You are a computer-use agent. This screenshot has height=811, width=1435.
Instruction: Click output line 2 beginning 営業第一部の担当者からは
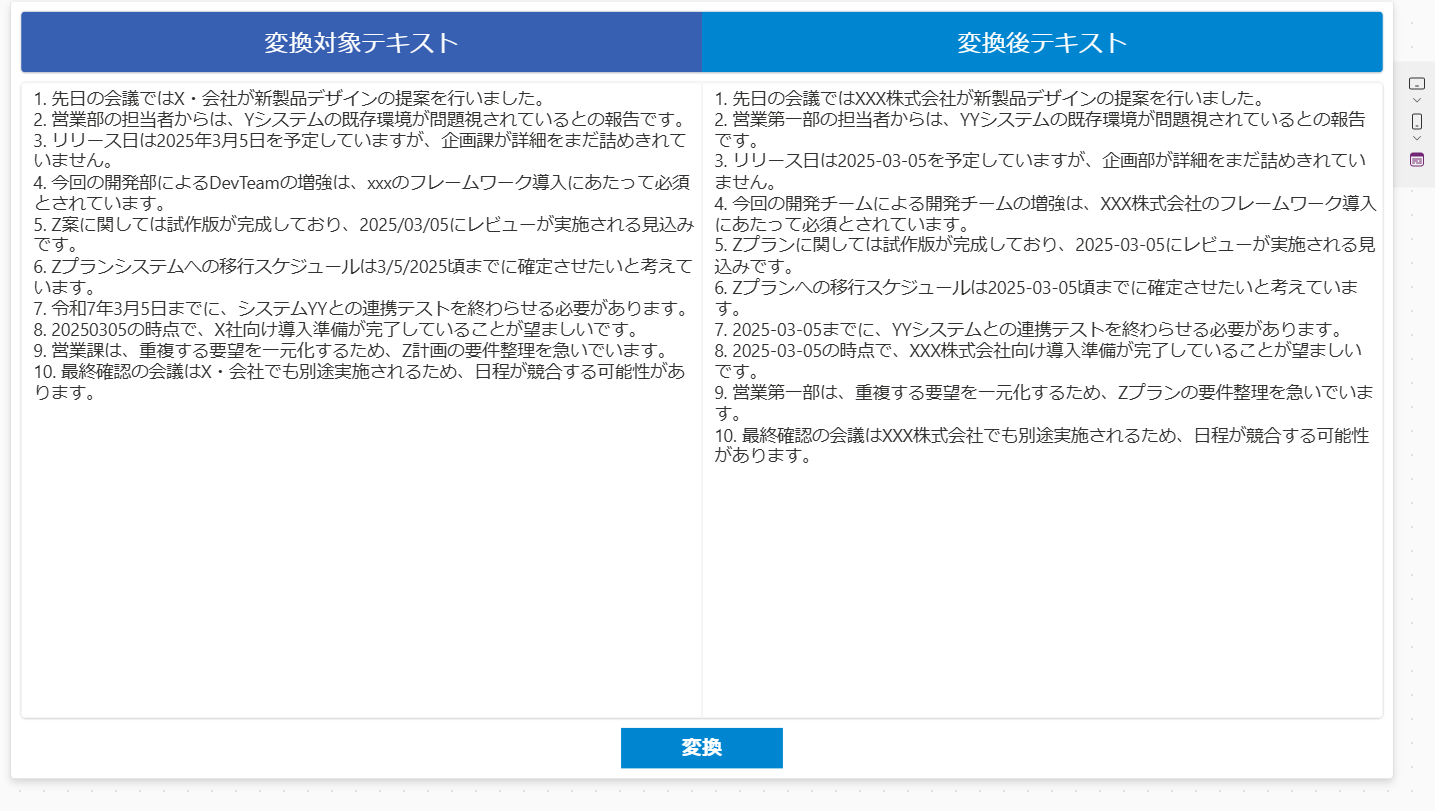[1040, 129]
